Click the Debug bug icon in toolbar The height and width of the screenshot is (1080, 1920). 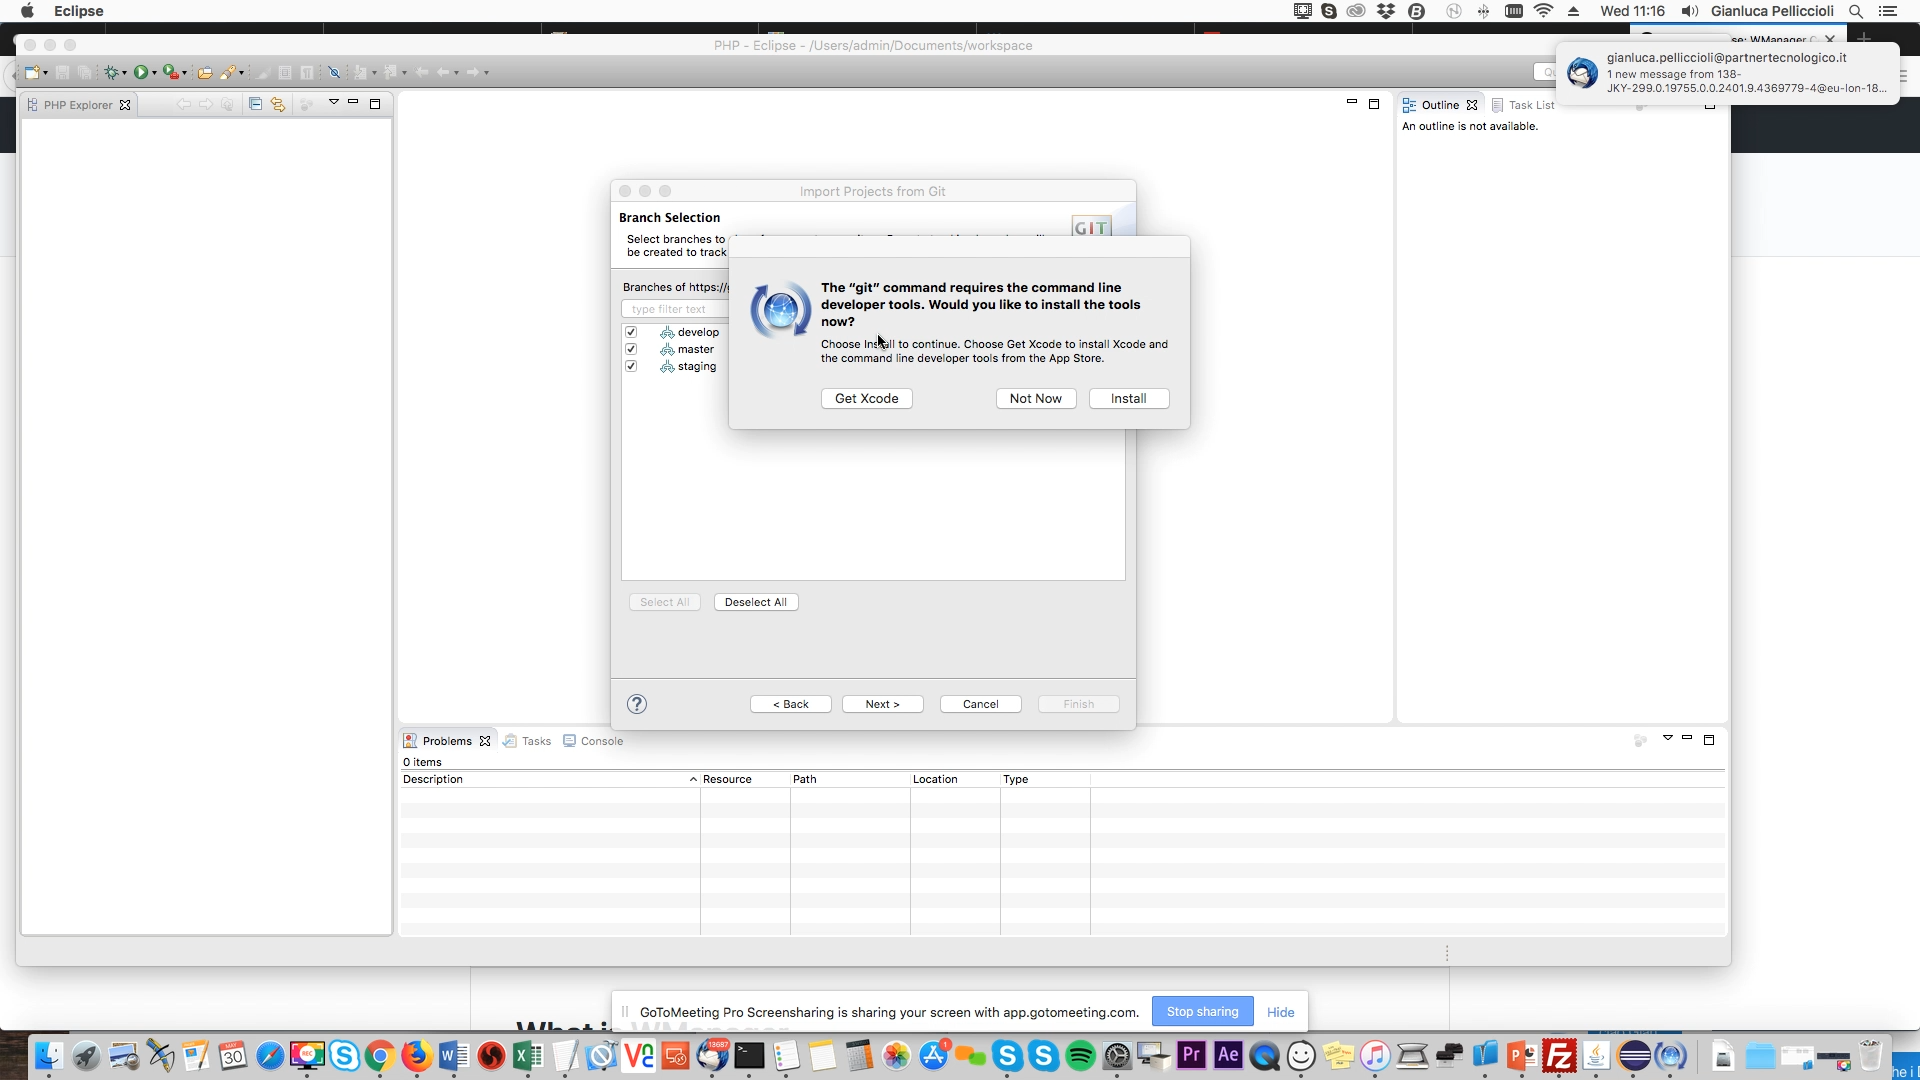(x=111, y=72)
